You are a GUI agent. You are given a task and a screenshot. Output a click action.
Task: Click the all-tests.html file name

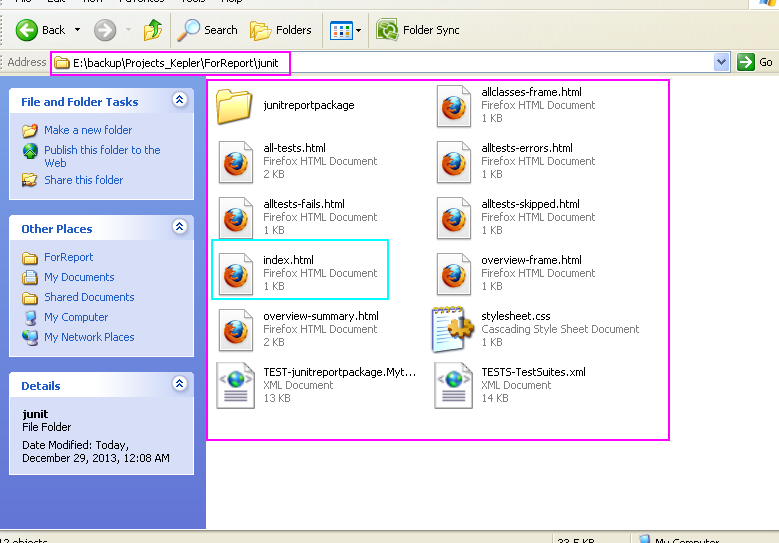(295, 148)
